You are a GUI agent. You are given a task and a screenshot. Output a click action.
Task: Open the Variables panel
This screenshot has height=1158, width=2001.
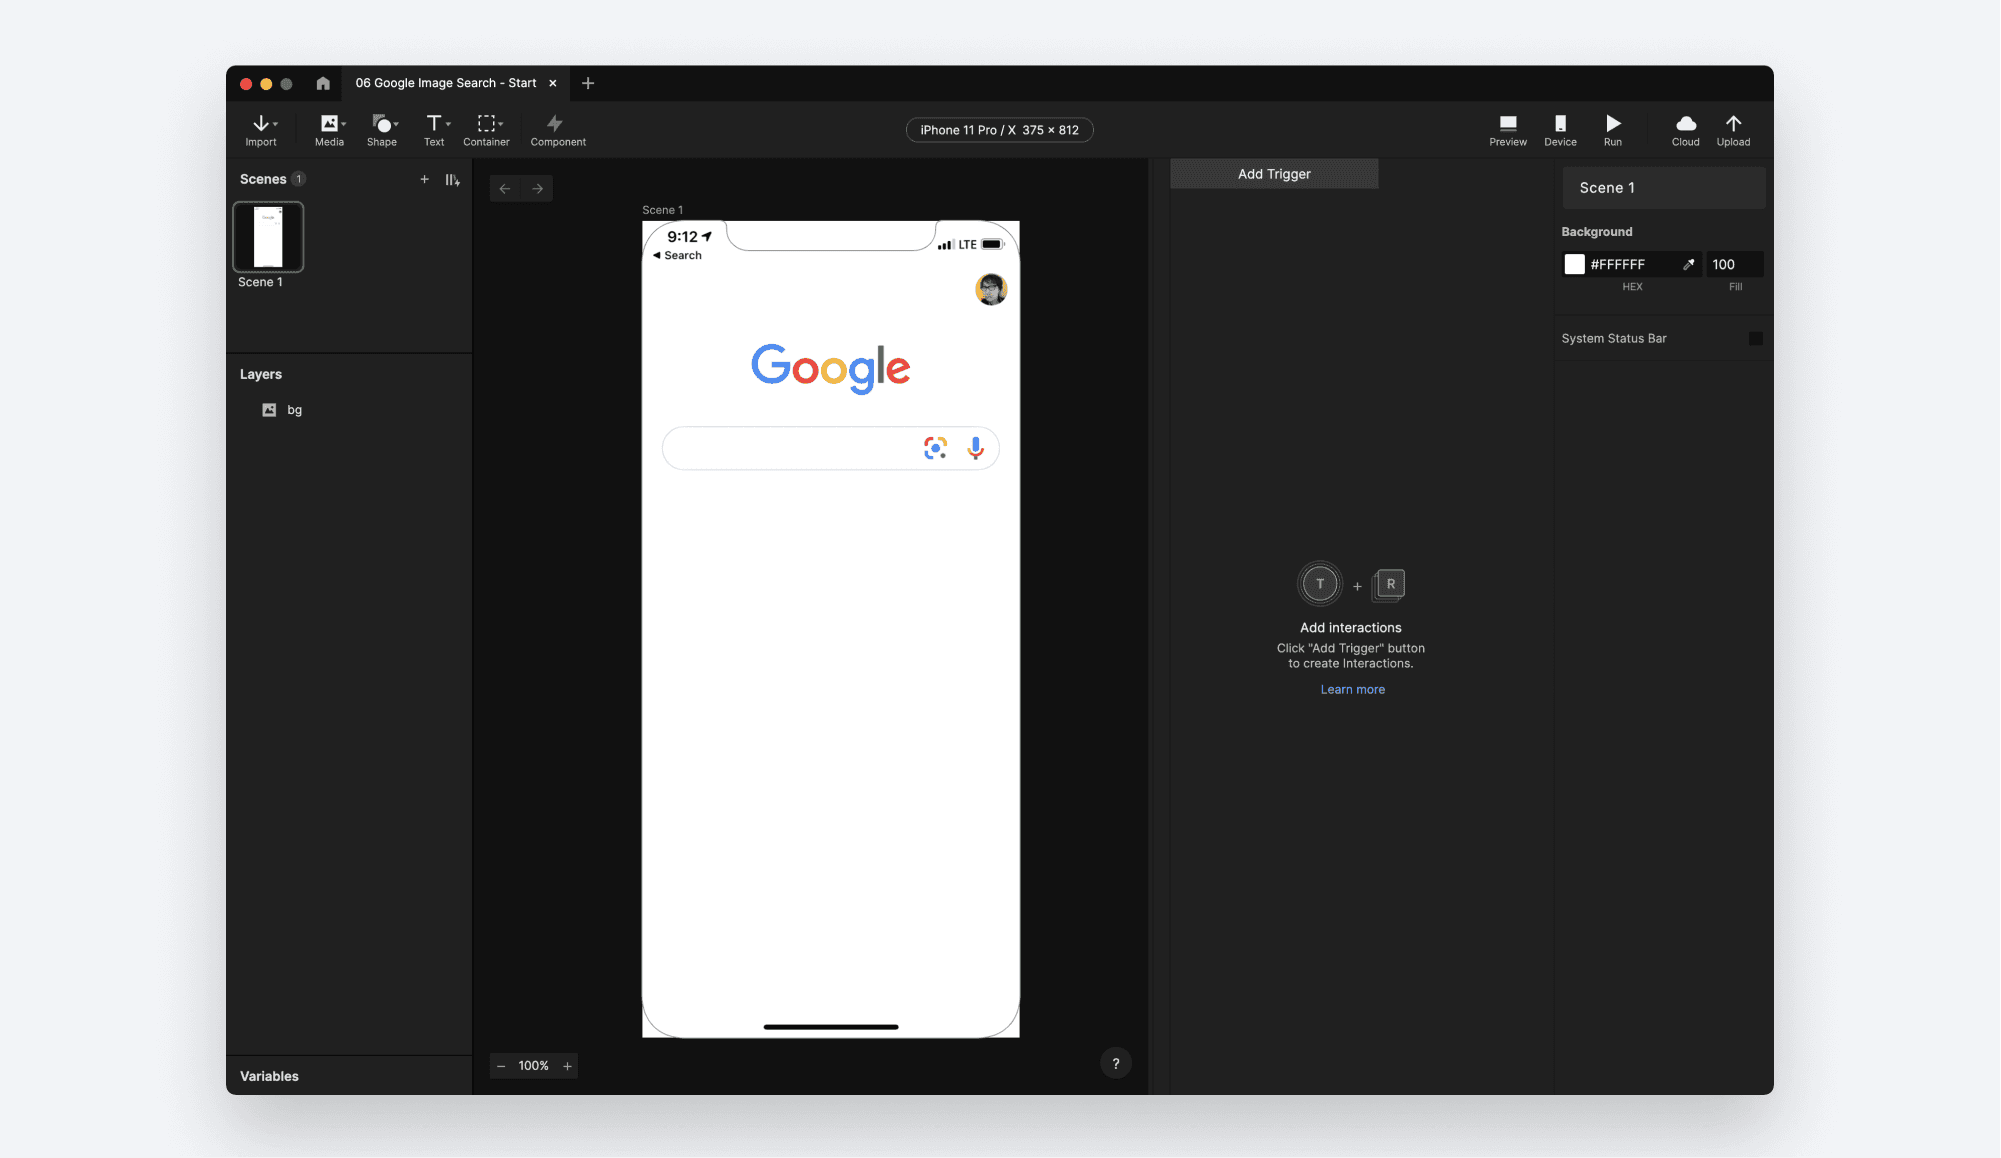[269, 1076]
